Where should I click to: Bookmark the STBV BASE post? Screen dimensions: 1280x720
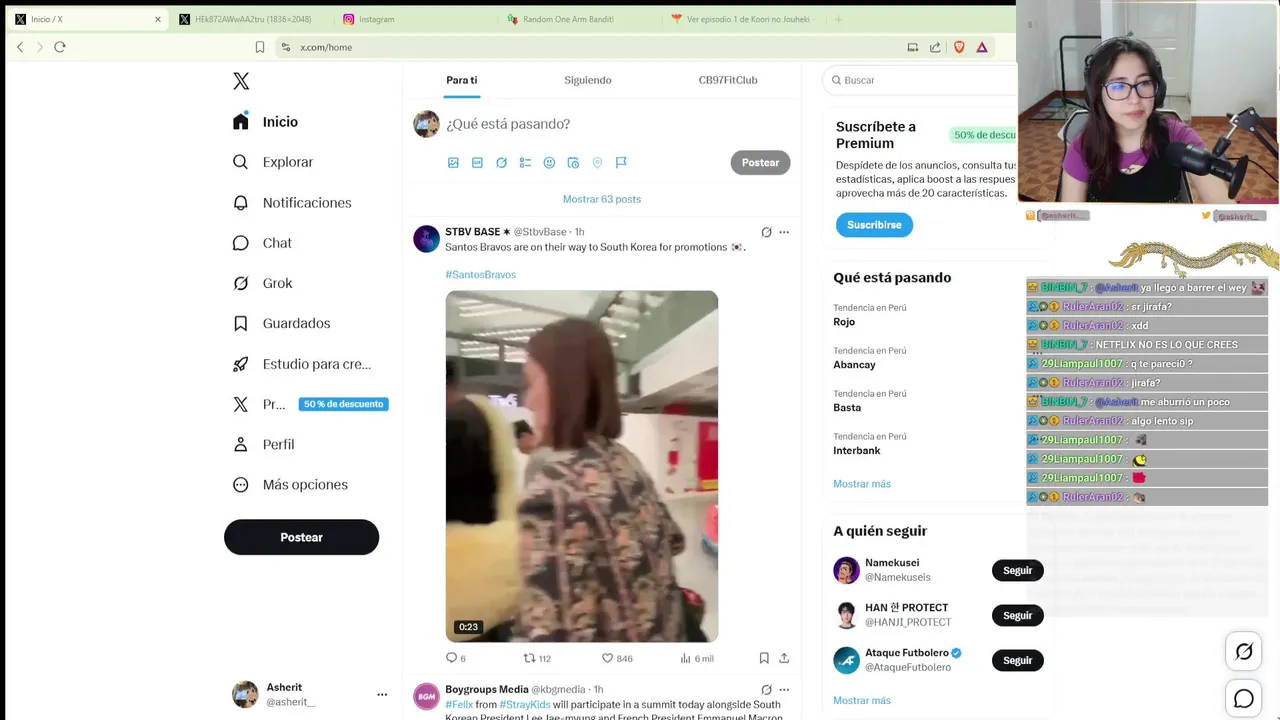[764, 658]
